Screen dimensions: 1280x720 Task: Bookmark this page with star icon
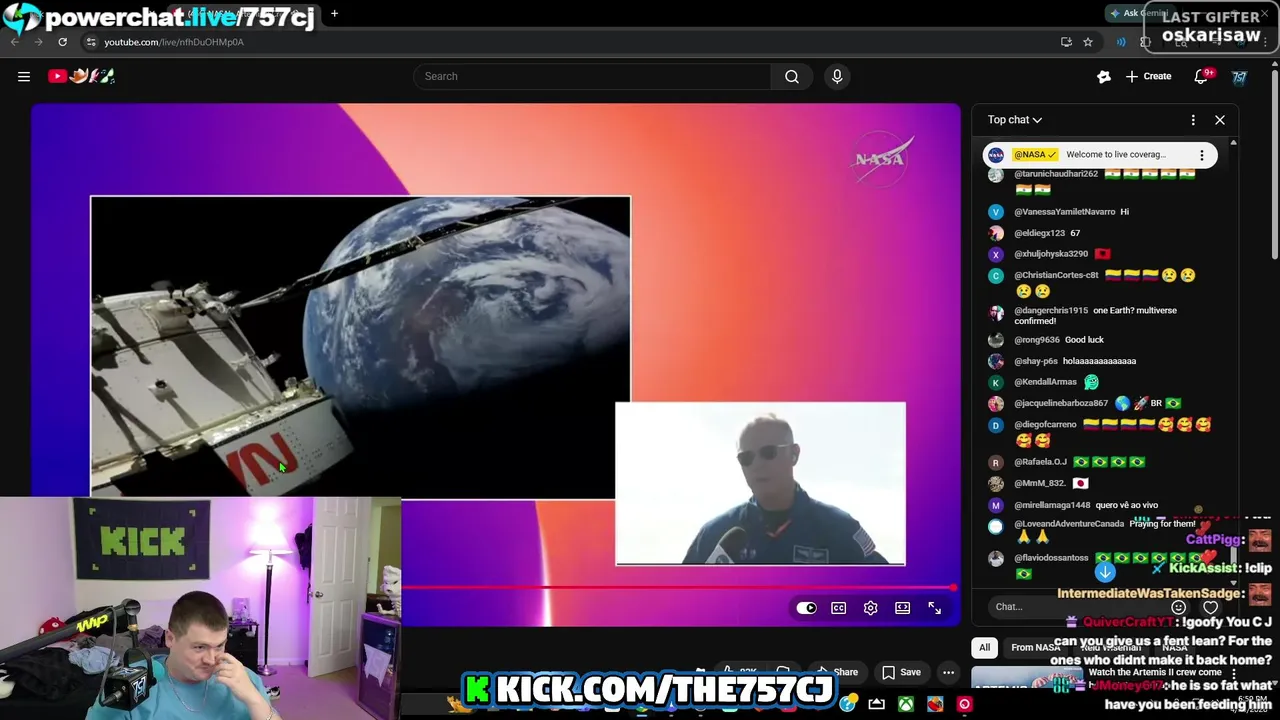1088,42
